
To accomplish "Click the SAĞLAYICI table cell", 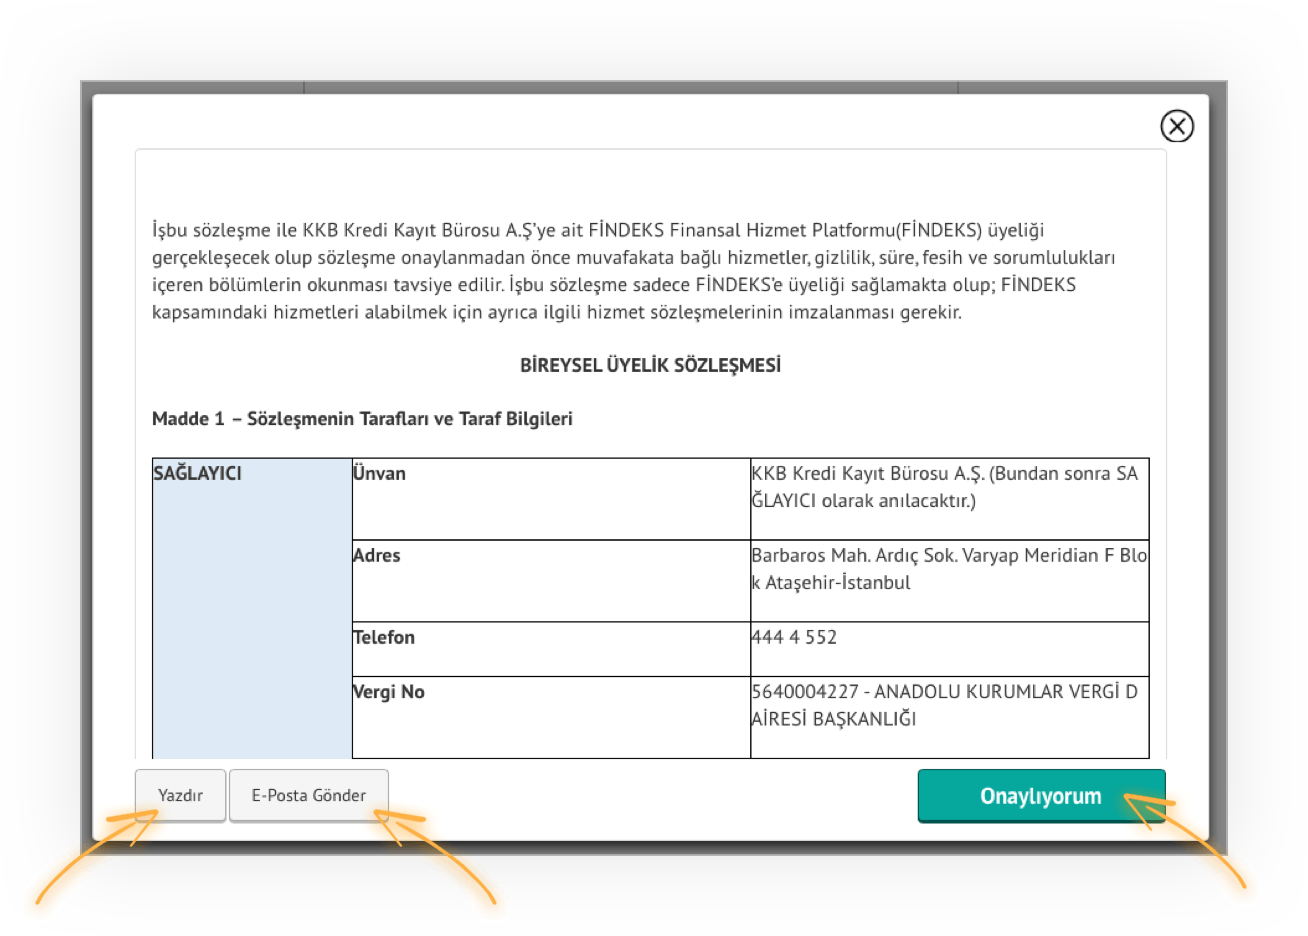I will 252,608.
